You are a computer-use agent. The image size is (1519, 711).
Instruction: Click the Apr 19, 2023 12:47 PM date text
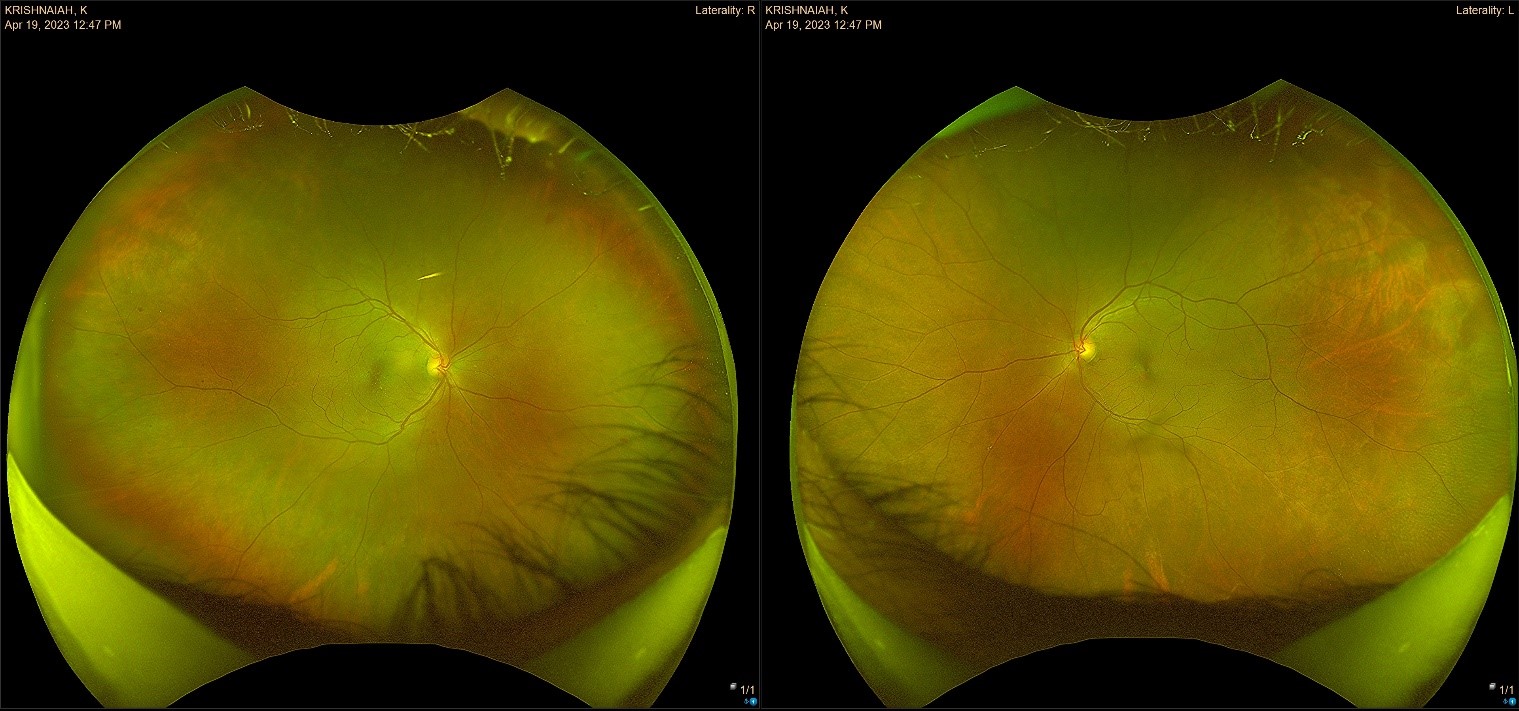coord(63,23)
